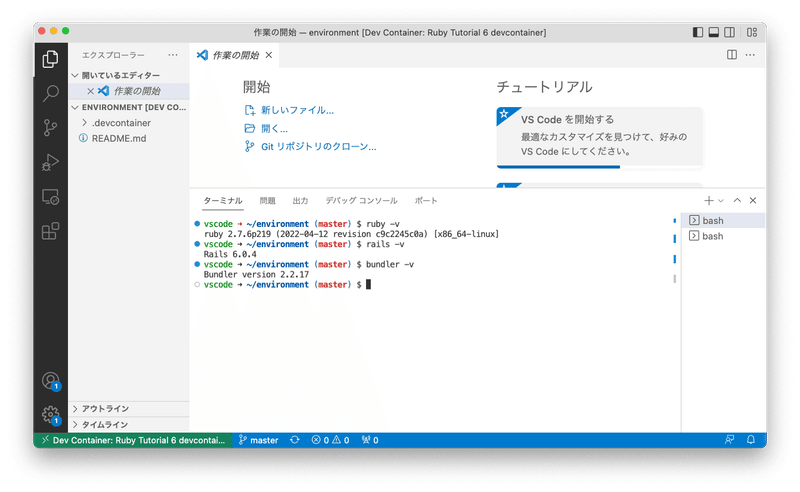Viewport: 800px width, 492px height.
Task: Click the master branch in status bar
Action: [x=259, y=440]
